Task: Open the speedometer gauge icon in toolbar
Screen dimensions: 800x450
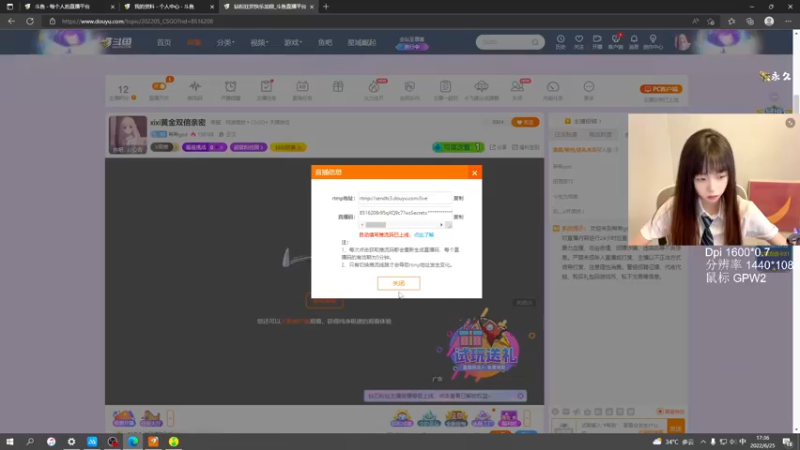Action: (x=553, y=87)
